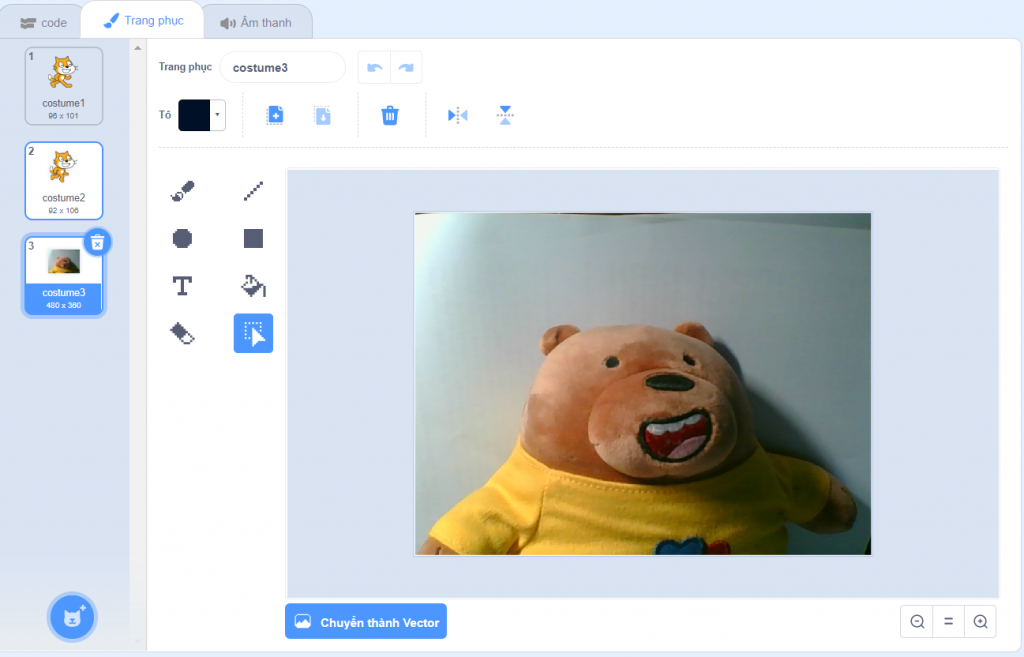1024x657 pixels.
Task: Click the Redo arrow button
Action: point(406,67)
